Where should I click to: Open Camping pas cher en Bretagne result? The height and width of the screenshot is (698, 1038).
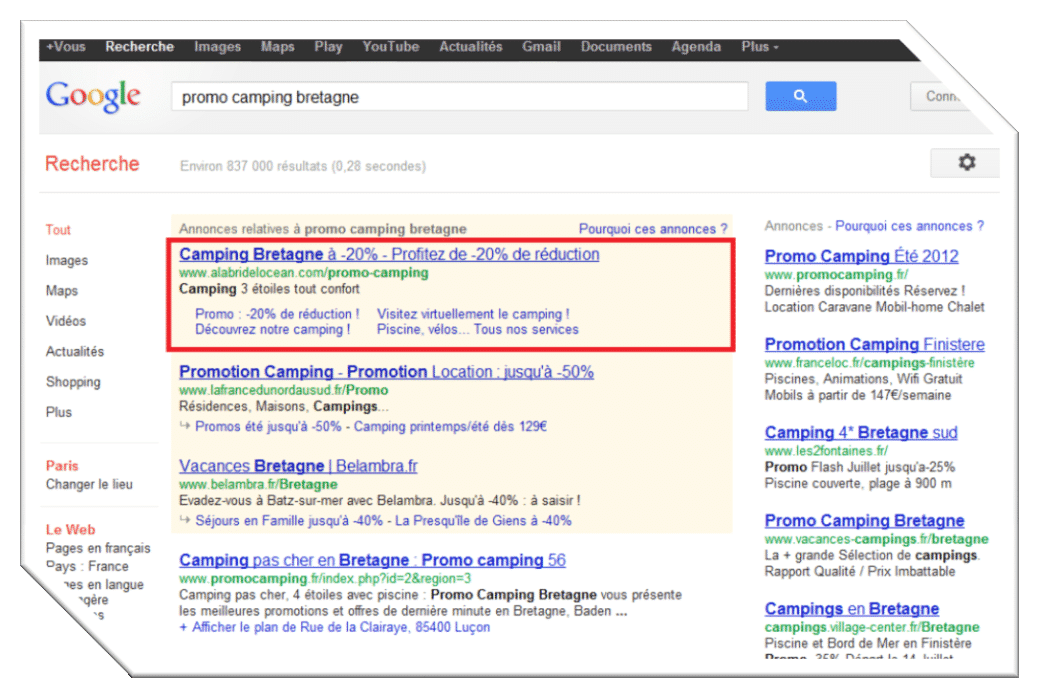pos(372,560)
